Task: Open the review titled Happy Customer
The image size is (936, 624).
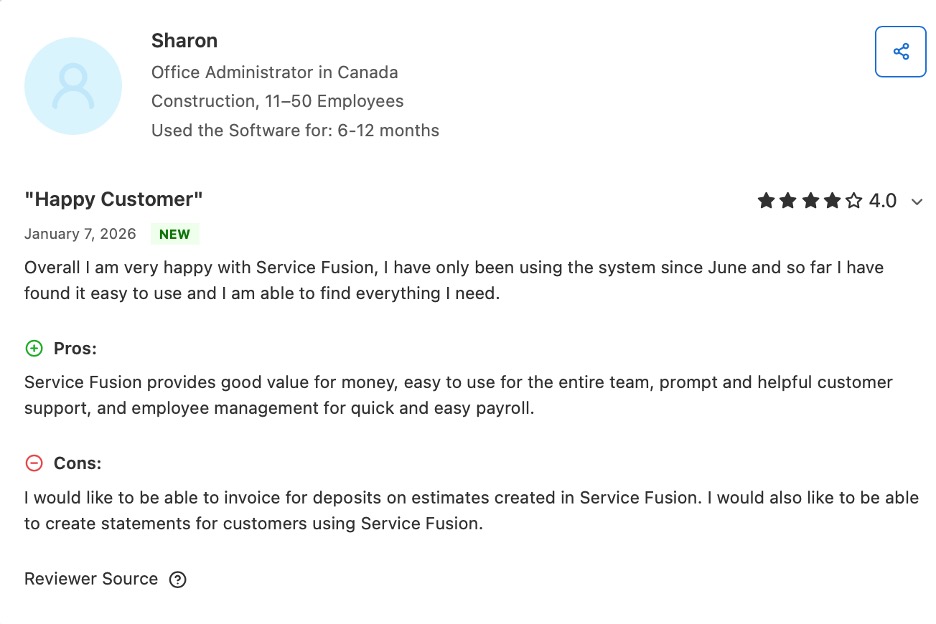Action: (x=115, y=199)
